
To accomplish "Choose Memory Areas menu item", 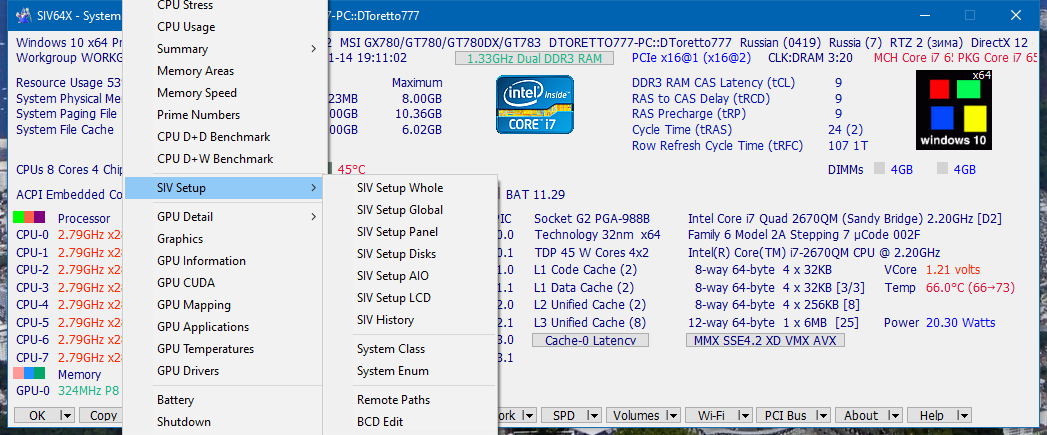I will (x=225, y=71).
